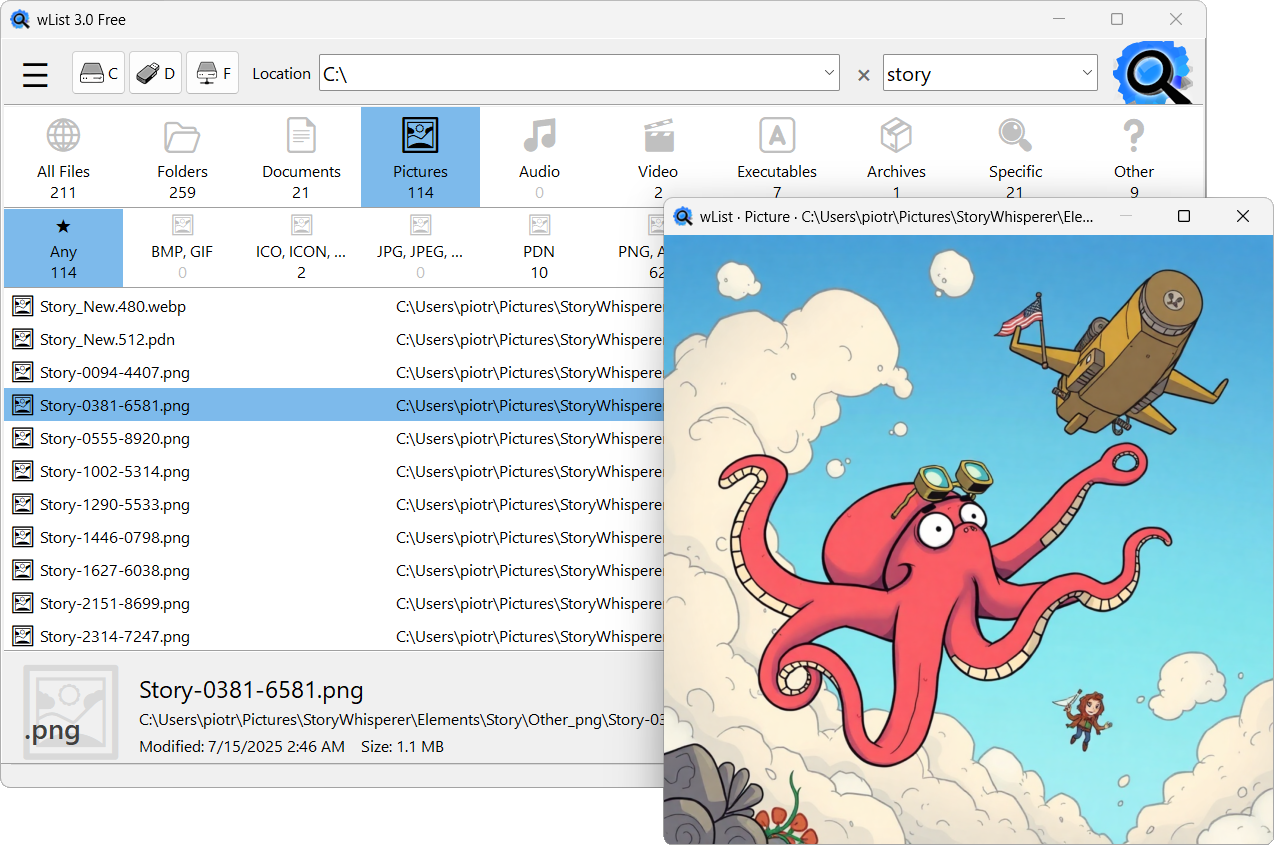The image size is (1274, 845).
Task: Open the Location path dropdown
Action: click(828, 73)
